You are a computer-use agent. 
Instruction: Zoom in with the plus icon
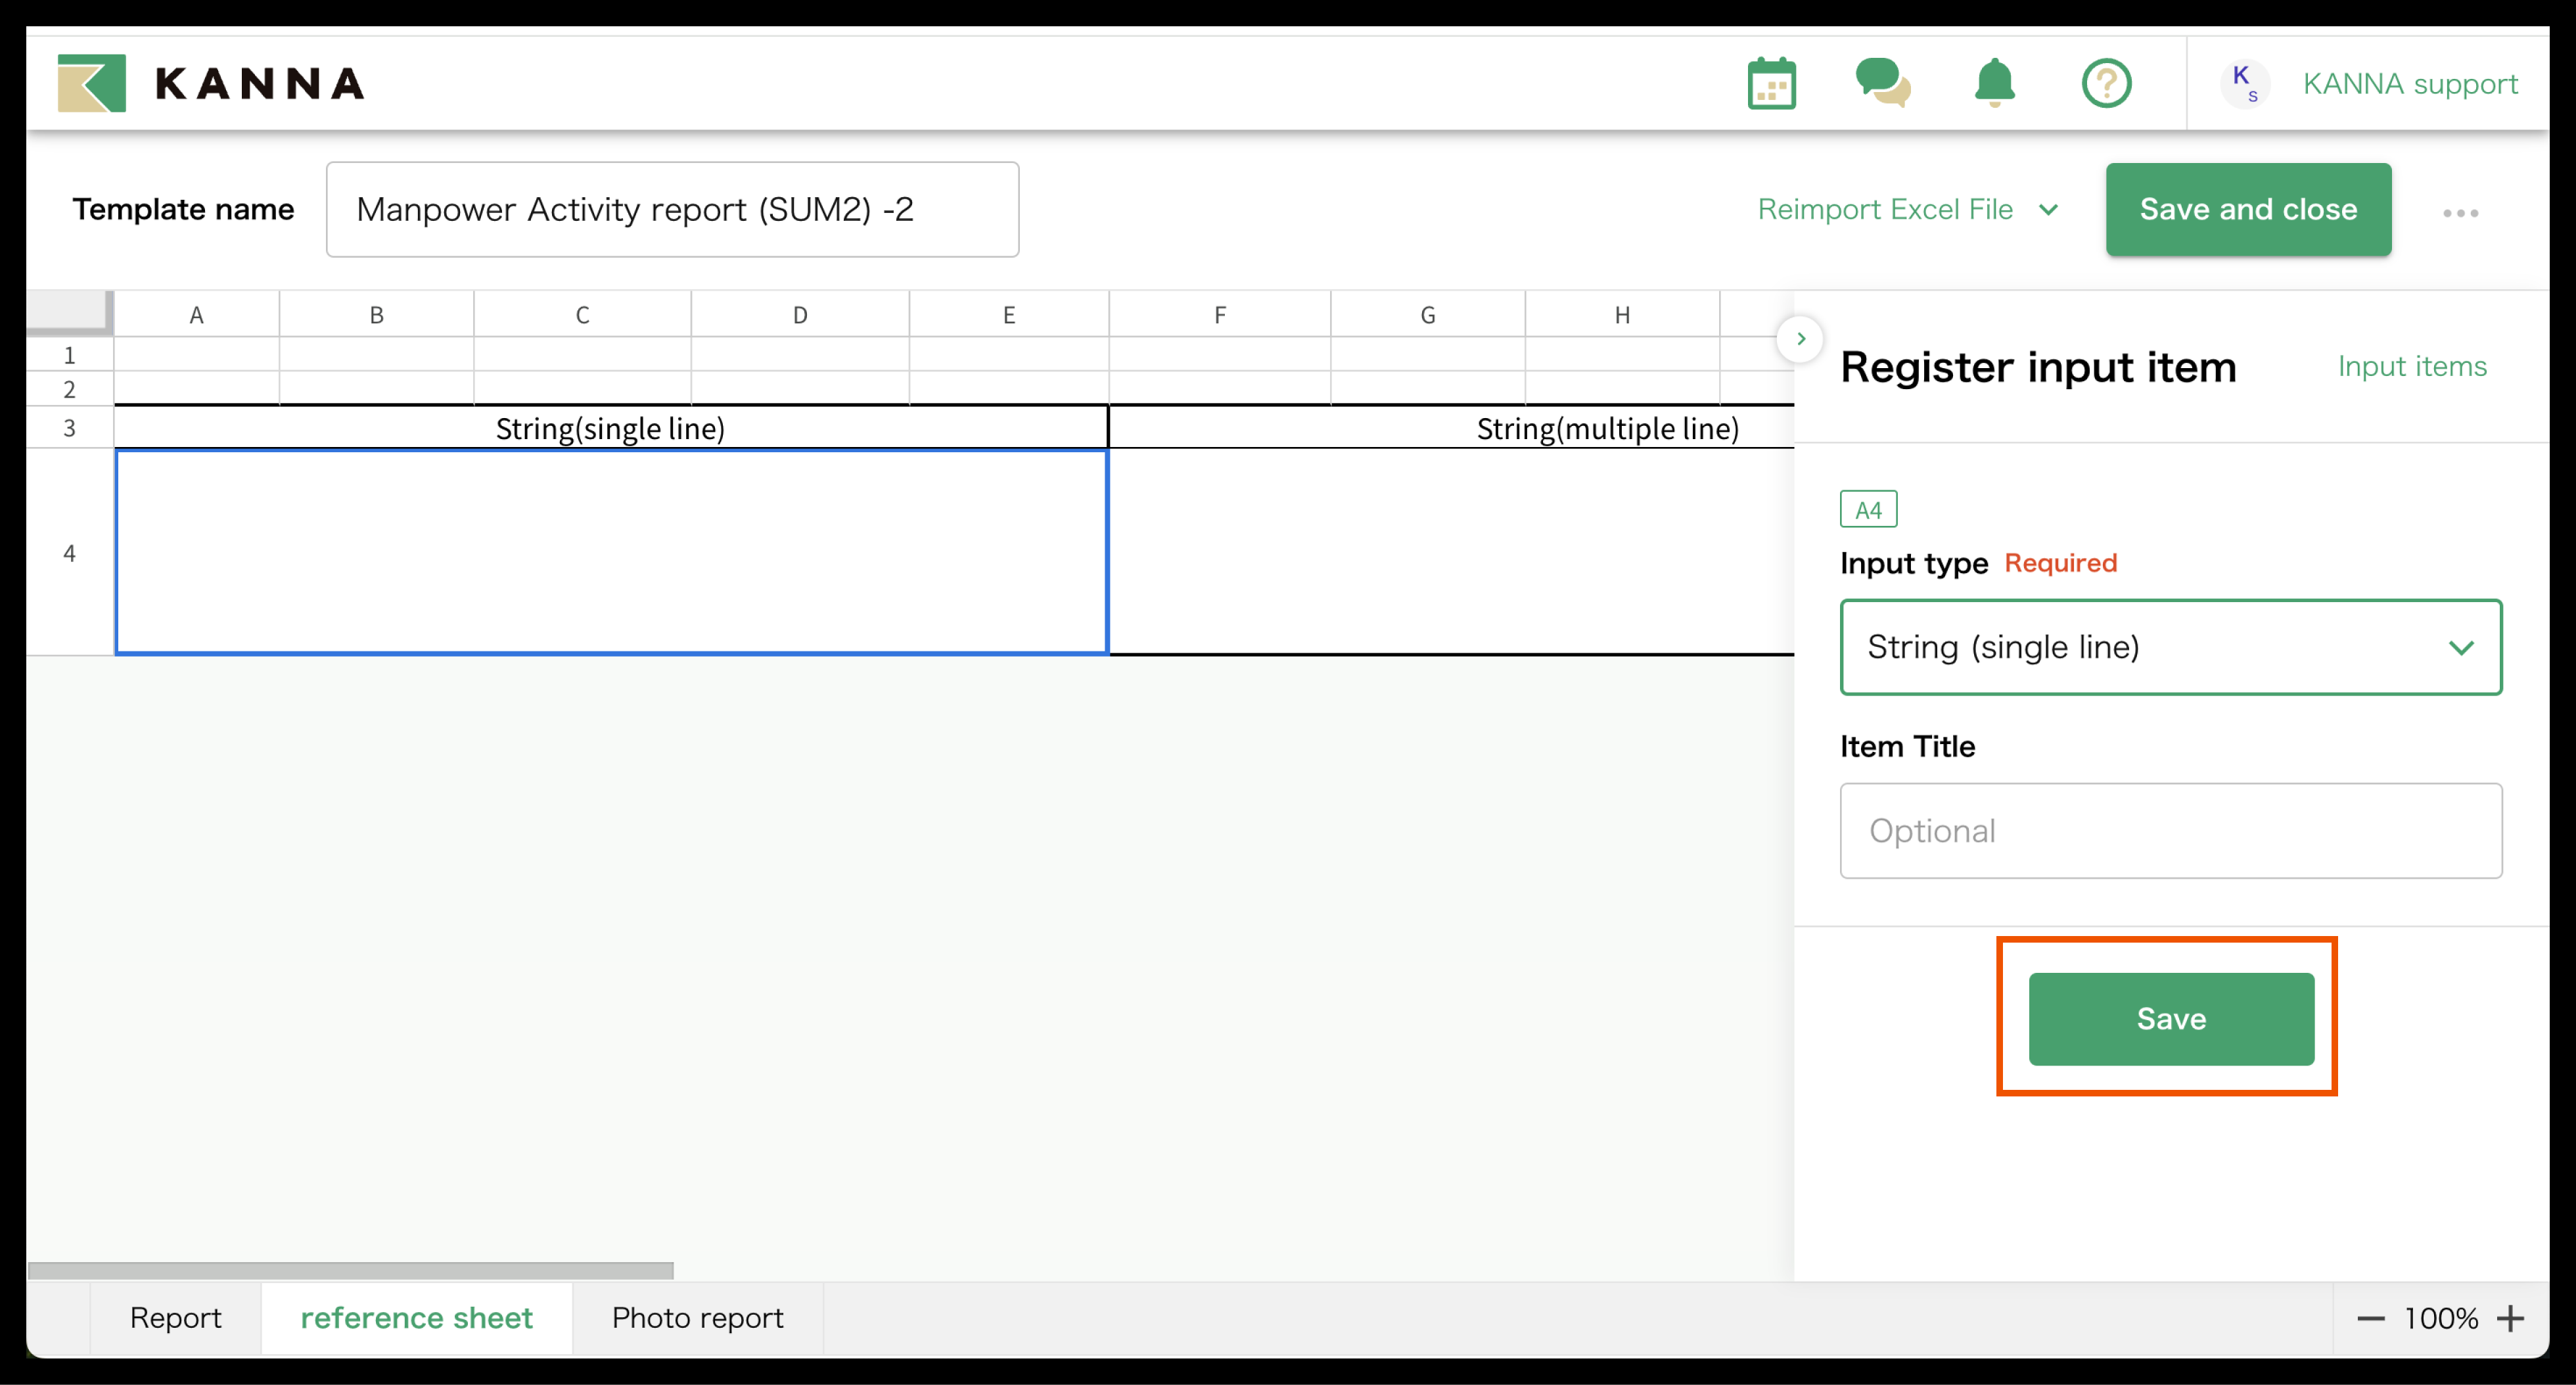[2510, 1319]
